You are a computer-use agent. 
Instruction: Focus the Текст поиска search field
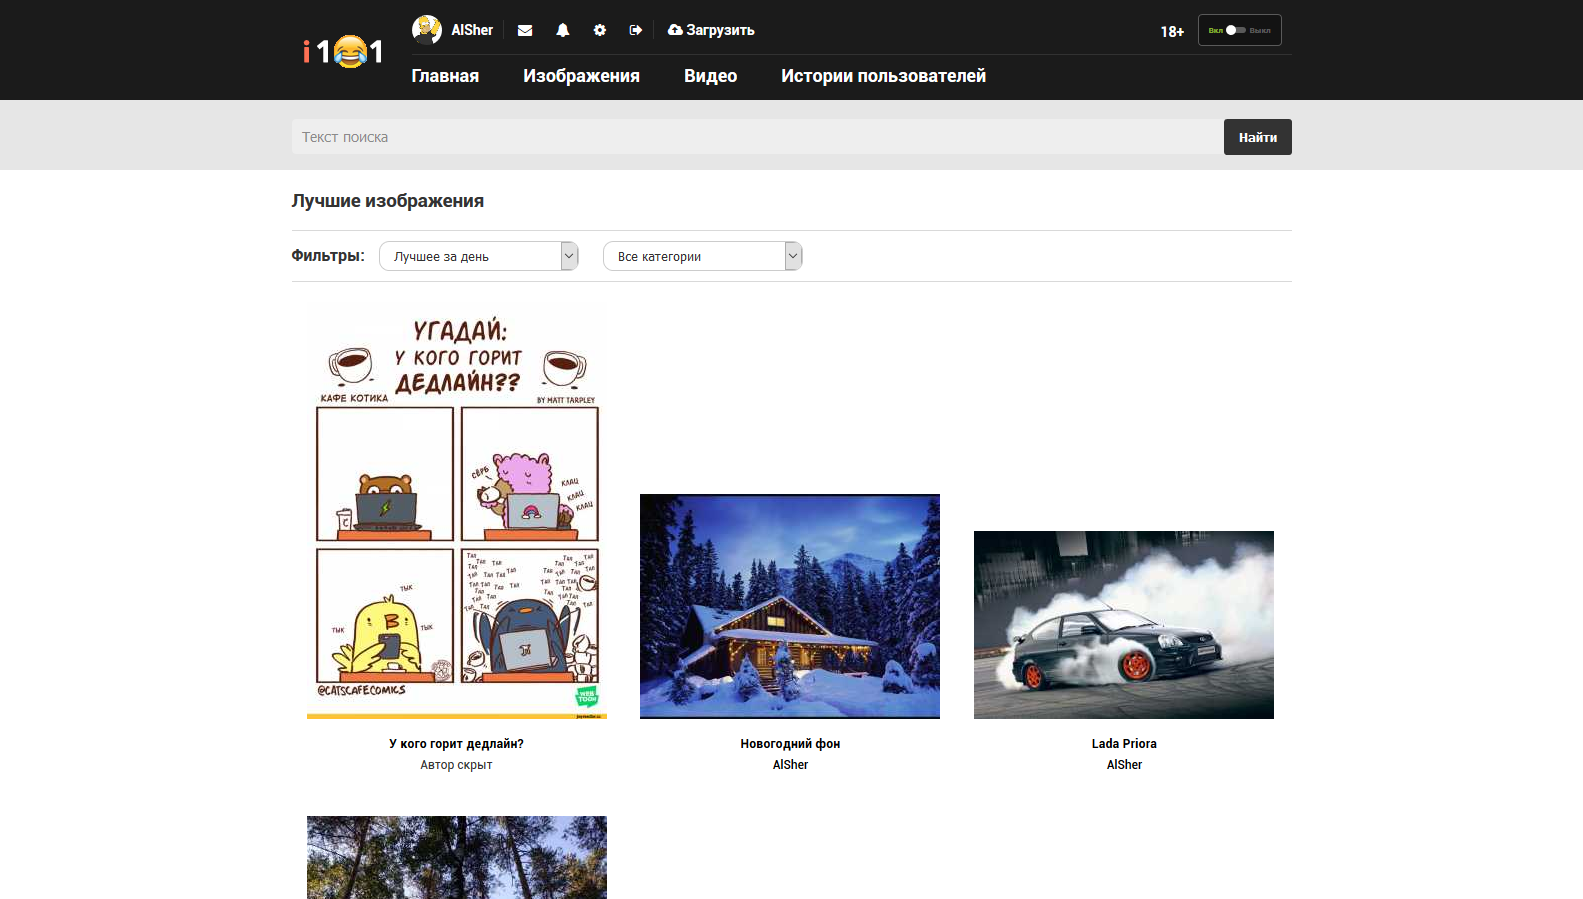(756, 137)
